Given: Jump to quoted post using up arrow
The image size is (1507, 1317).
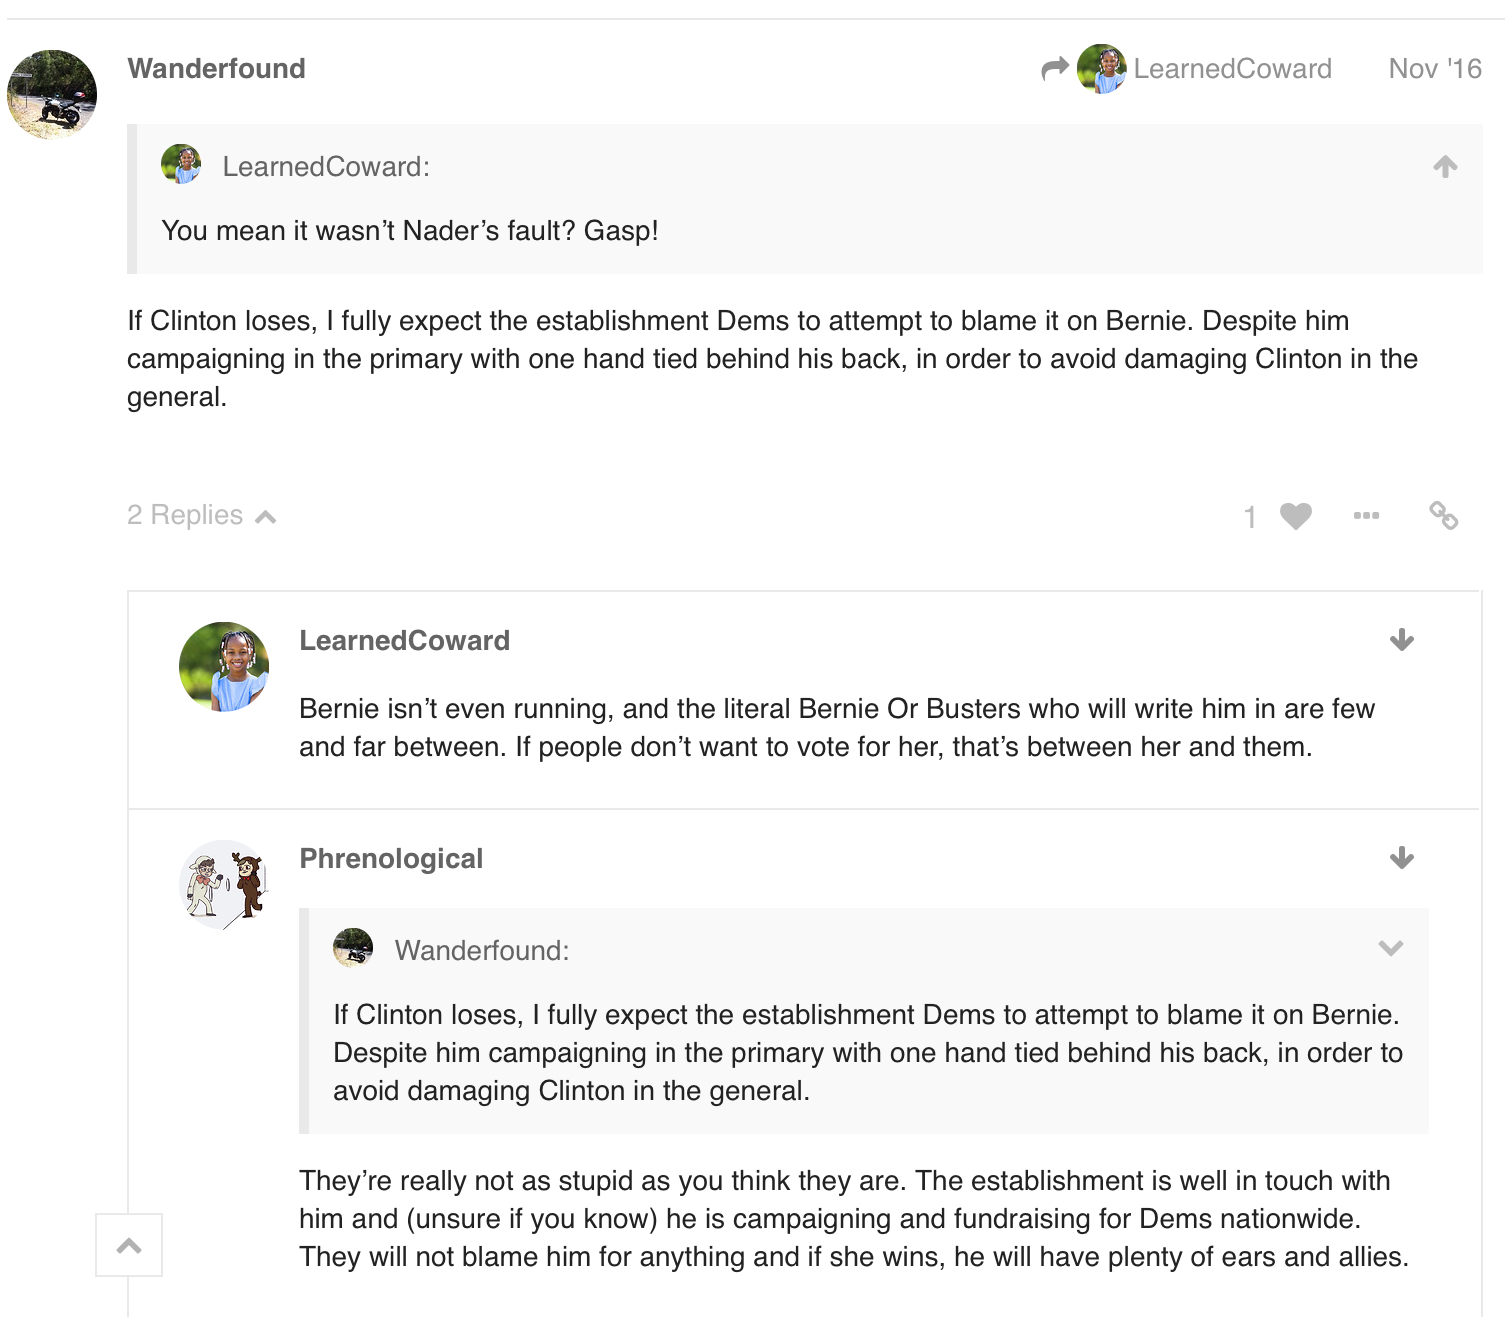Looking at the screenshot, I should [1445, 166].
